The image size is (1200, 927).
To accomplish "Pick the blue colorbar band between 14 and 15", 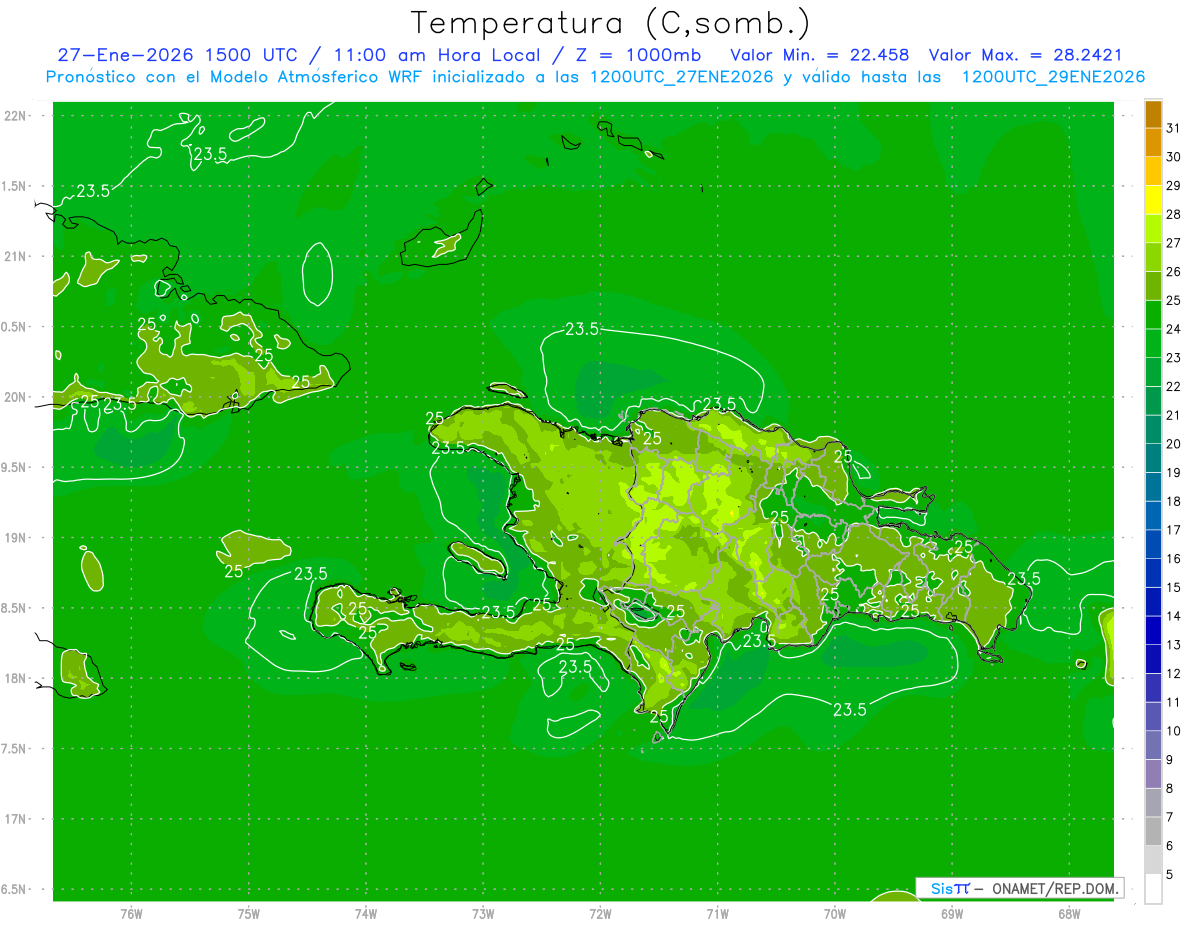I will (x=1153, y=602).
